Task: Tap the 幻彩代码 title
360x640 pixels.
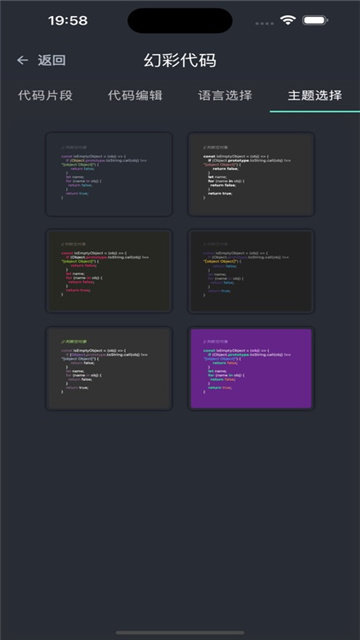Action: click(180, 61)
